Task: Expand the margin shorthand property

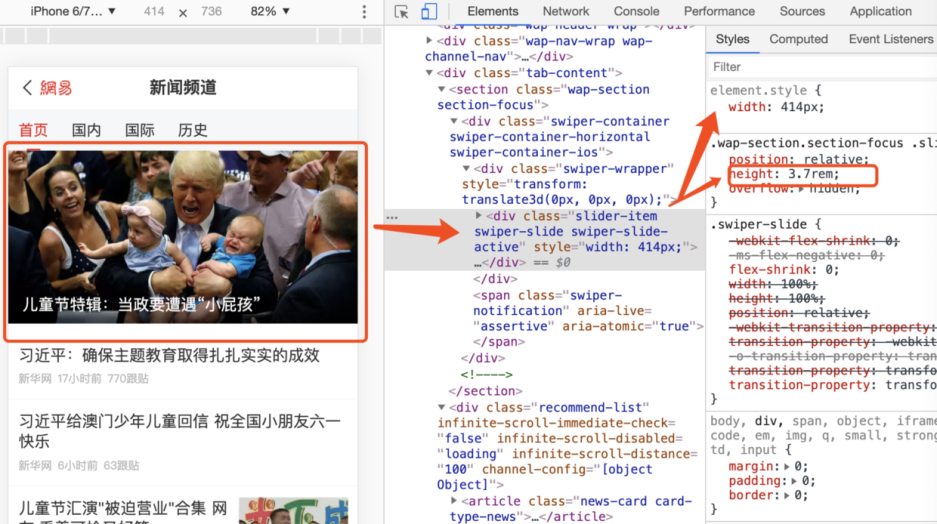Action: coord(786,467)
